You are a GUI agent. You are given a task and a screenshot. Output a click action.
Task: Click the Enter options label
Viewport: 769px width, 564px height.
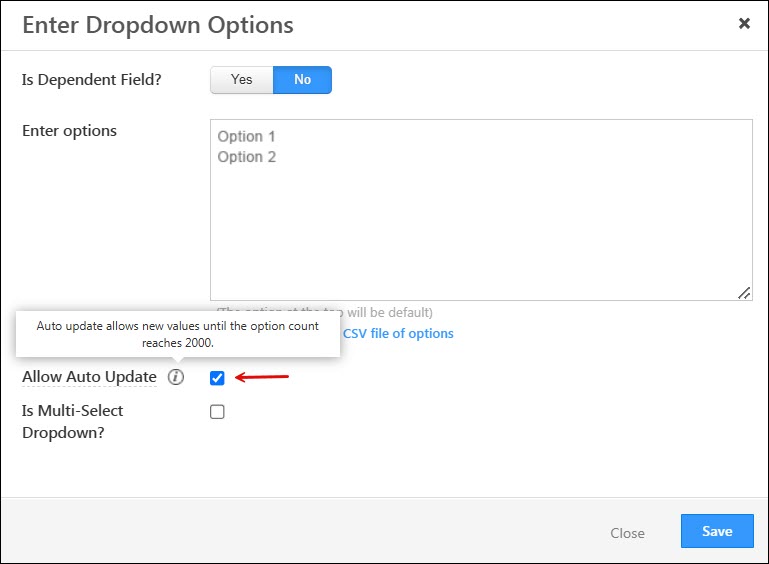(x=70, y=131)
